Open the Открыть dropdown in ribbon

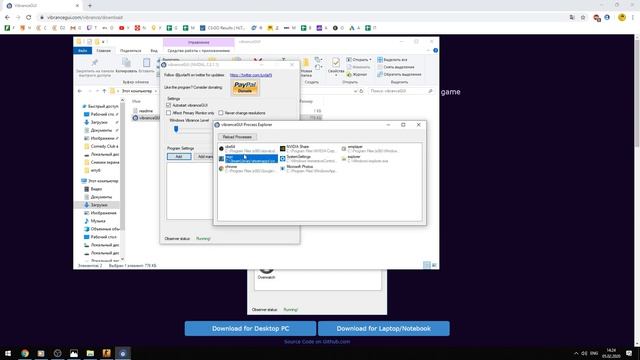[x=359, y=60]
